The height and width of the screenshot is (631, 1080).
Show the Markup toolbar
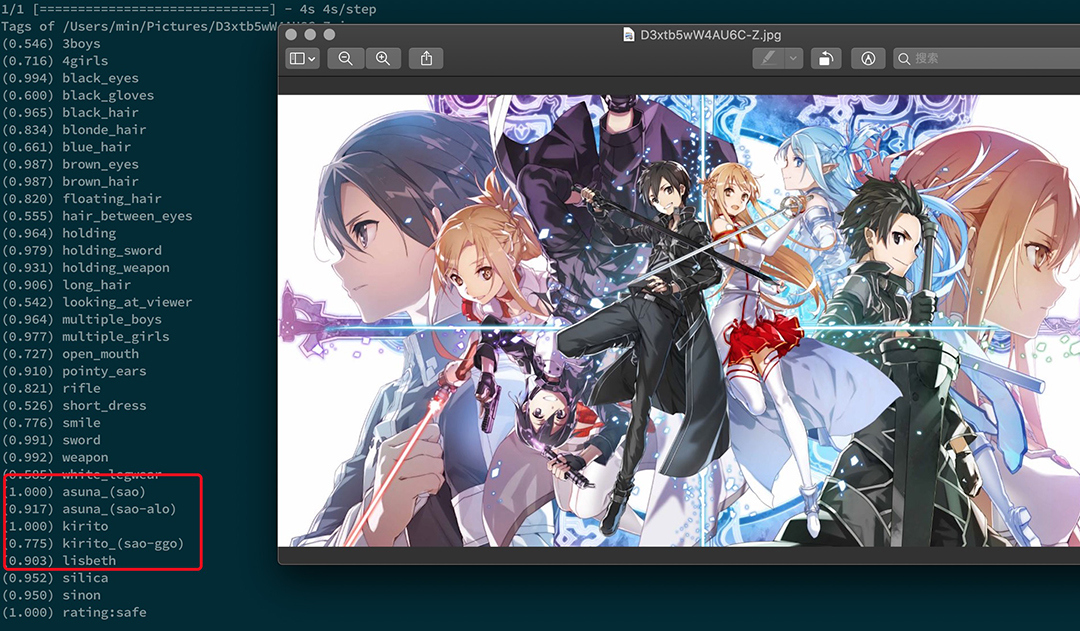[x=868, y=59]
